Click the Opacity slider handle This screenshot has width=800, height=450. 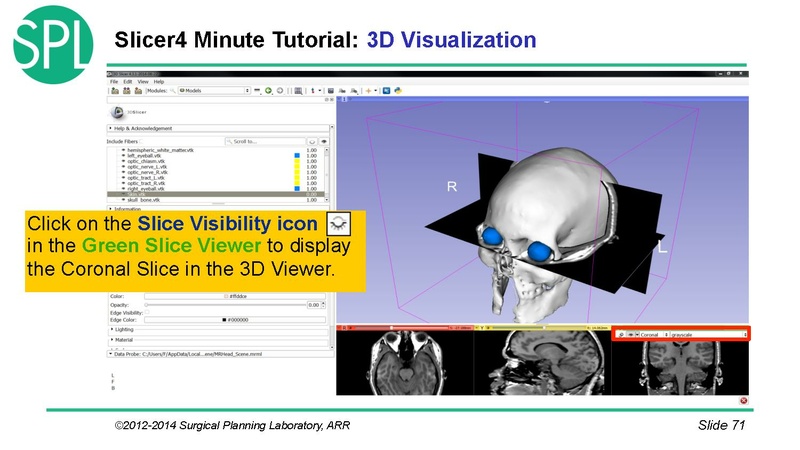[146, 305]
